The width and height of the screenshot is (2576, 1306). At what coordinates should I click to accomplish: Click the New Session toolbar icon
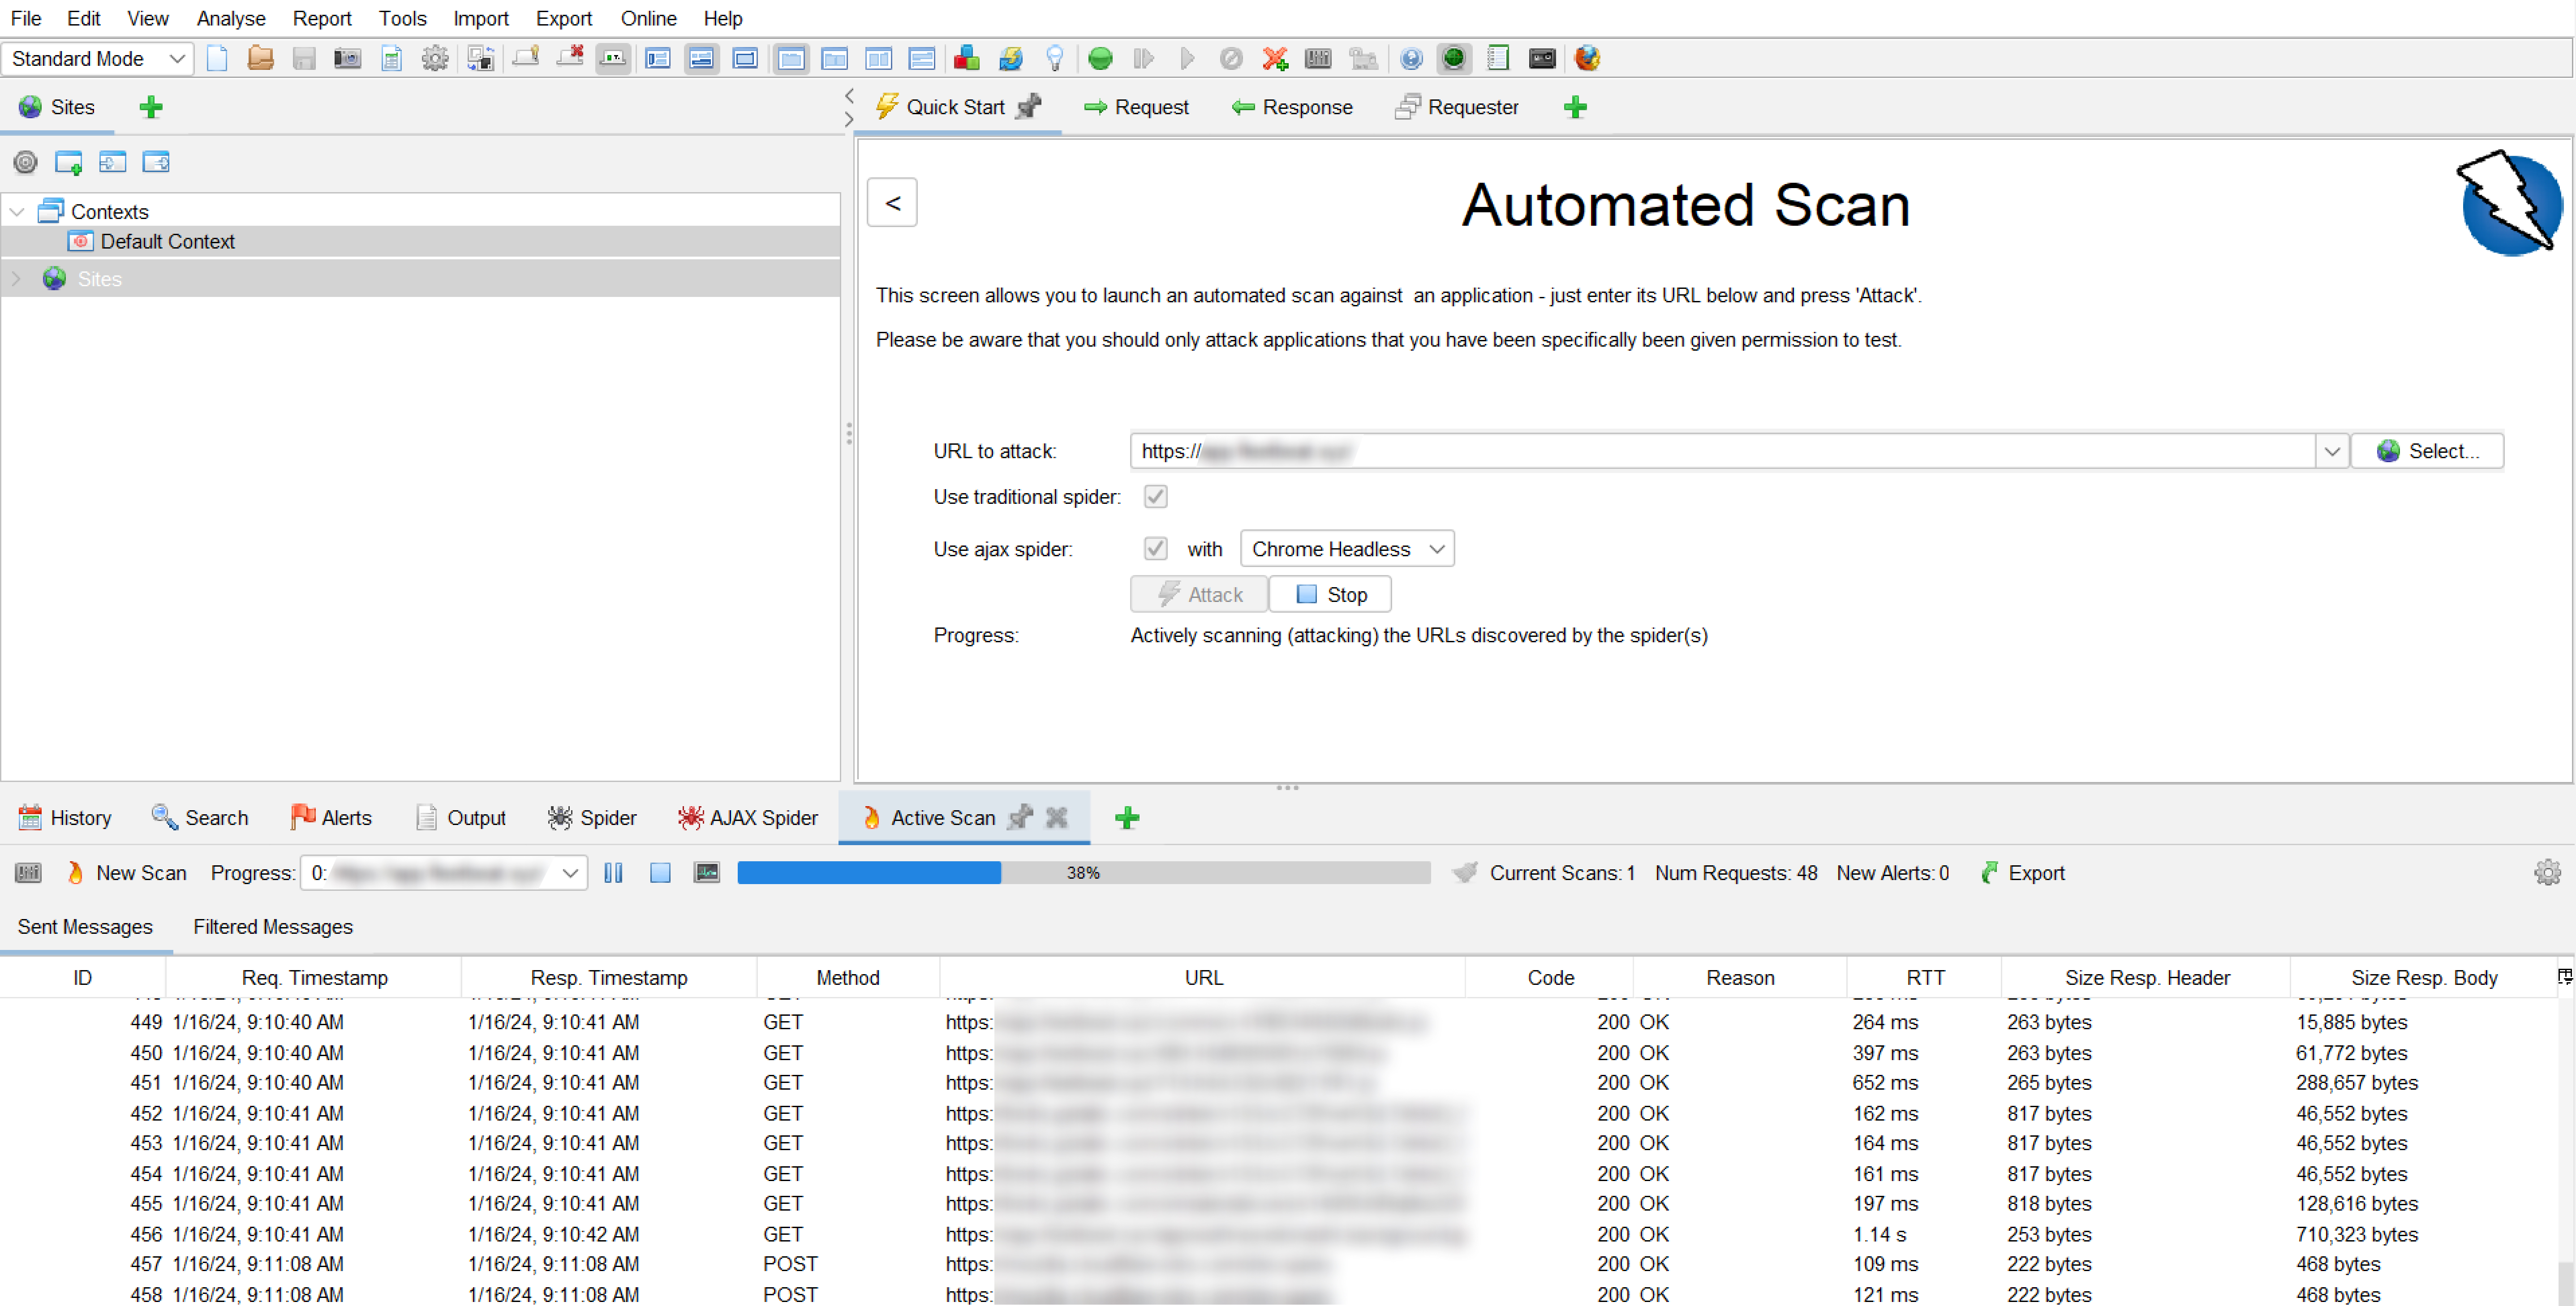(x=217, y=58)
